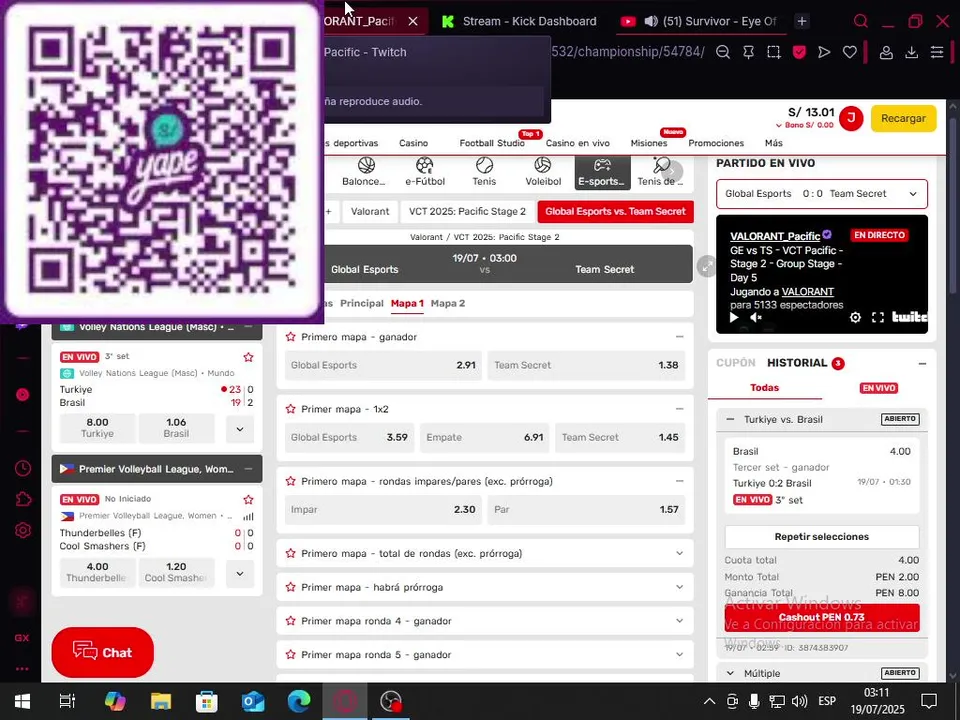
Task: Collapse Turkiye vs. Brasil bet entry
Action: 730,419
